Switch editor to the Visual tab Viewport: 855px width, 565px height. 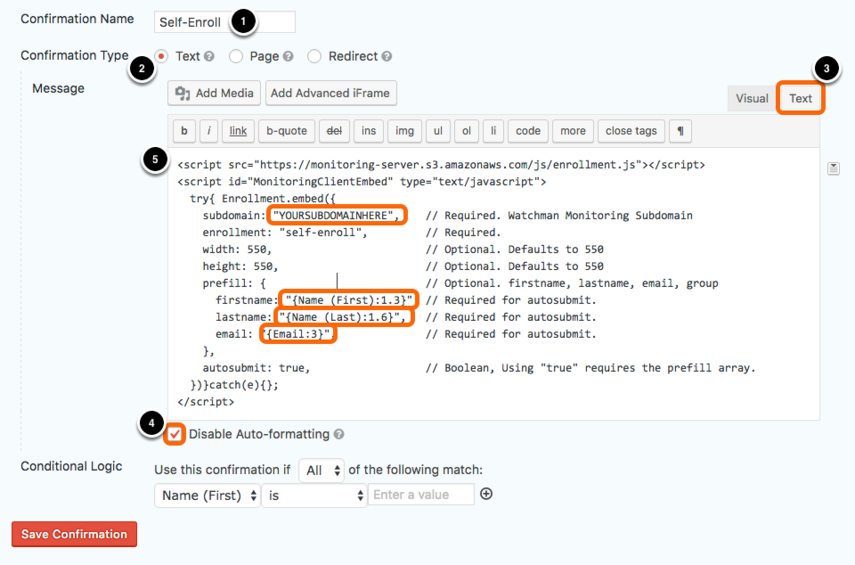[751, 99]
